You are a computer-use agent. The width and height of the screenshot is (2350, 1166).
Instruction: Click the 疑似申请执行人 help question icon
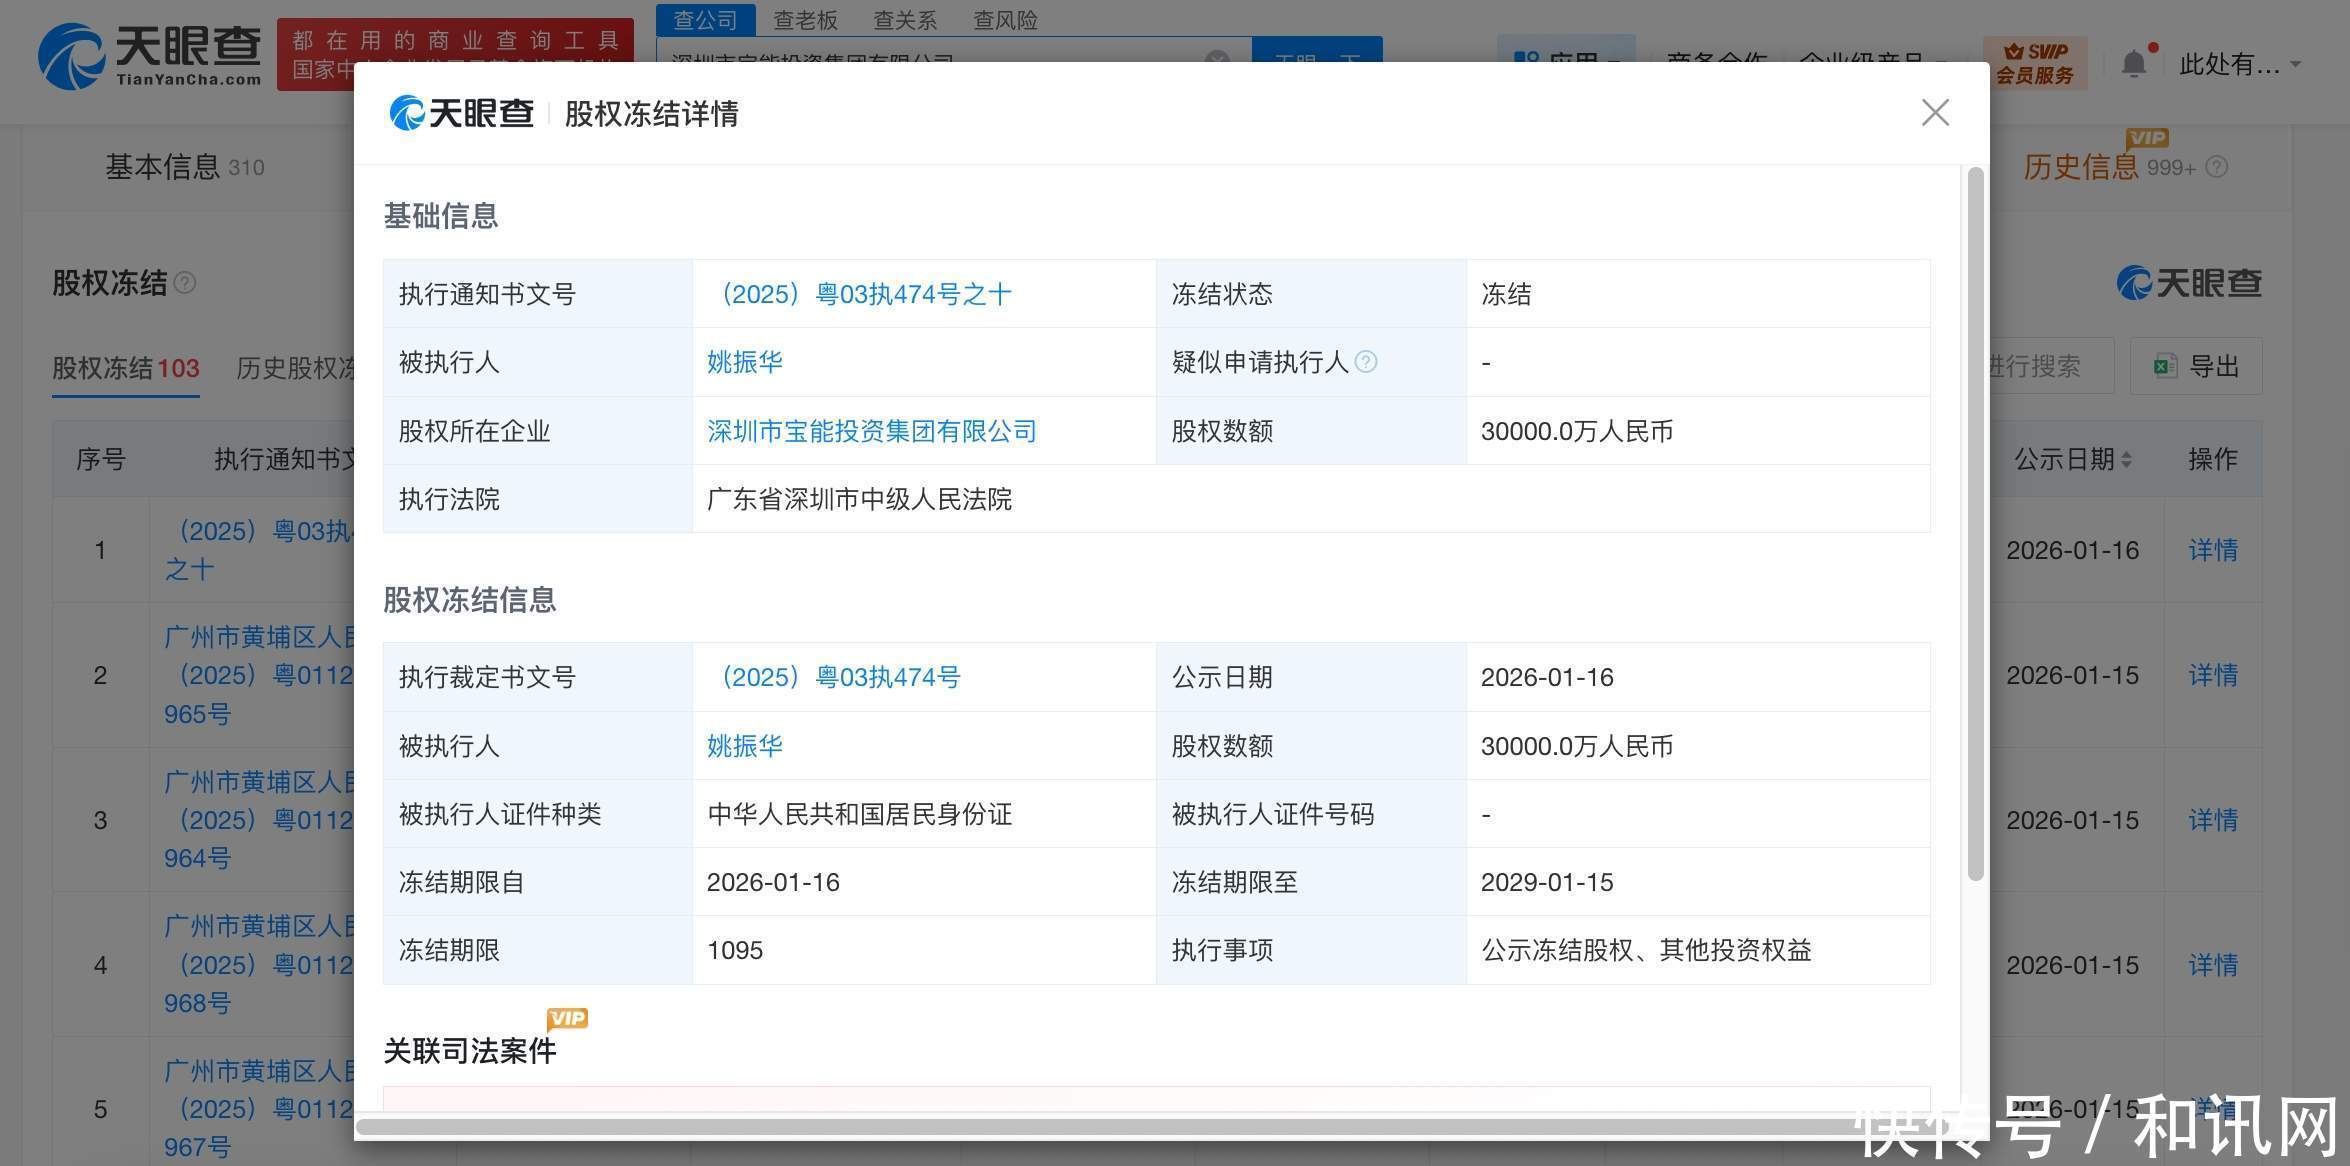[1366, 362]
